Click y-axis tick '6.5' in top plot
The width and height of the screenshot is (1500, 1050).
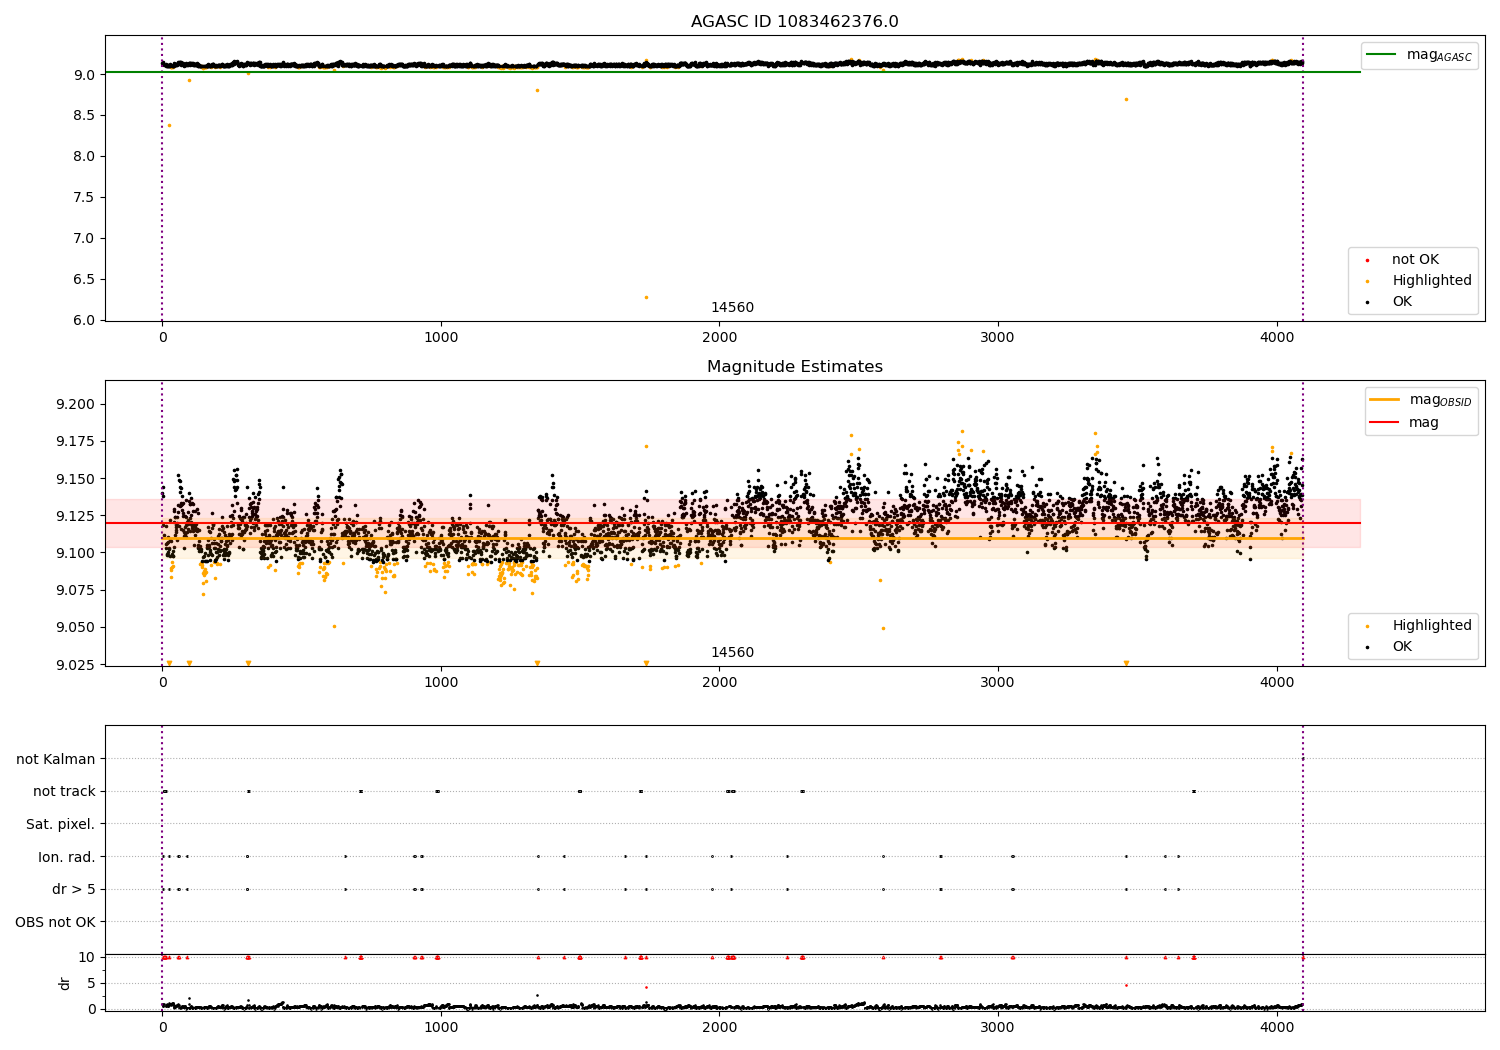pyautogui.click(x=83, y=280)
